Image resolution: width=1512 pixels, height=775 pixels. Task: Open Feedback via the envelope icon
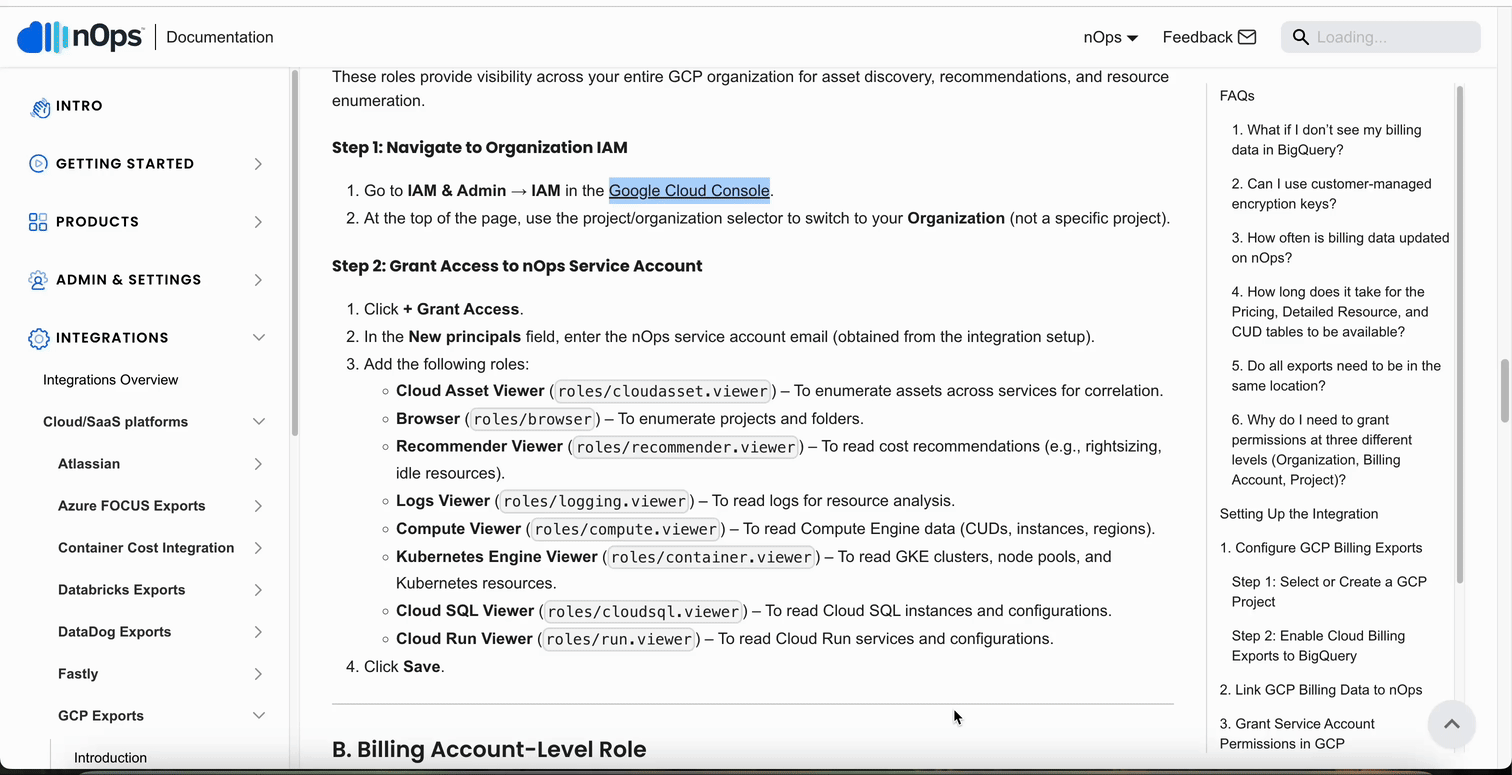point(1247,36)
